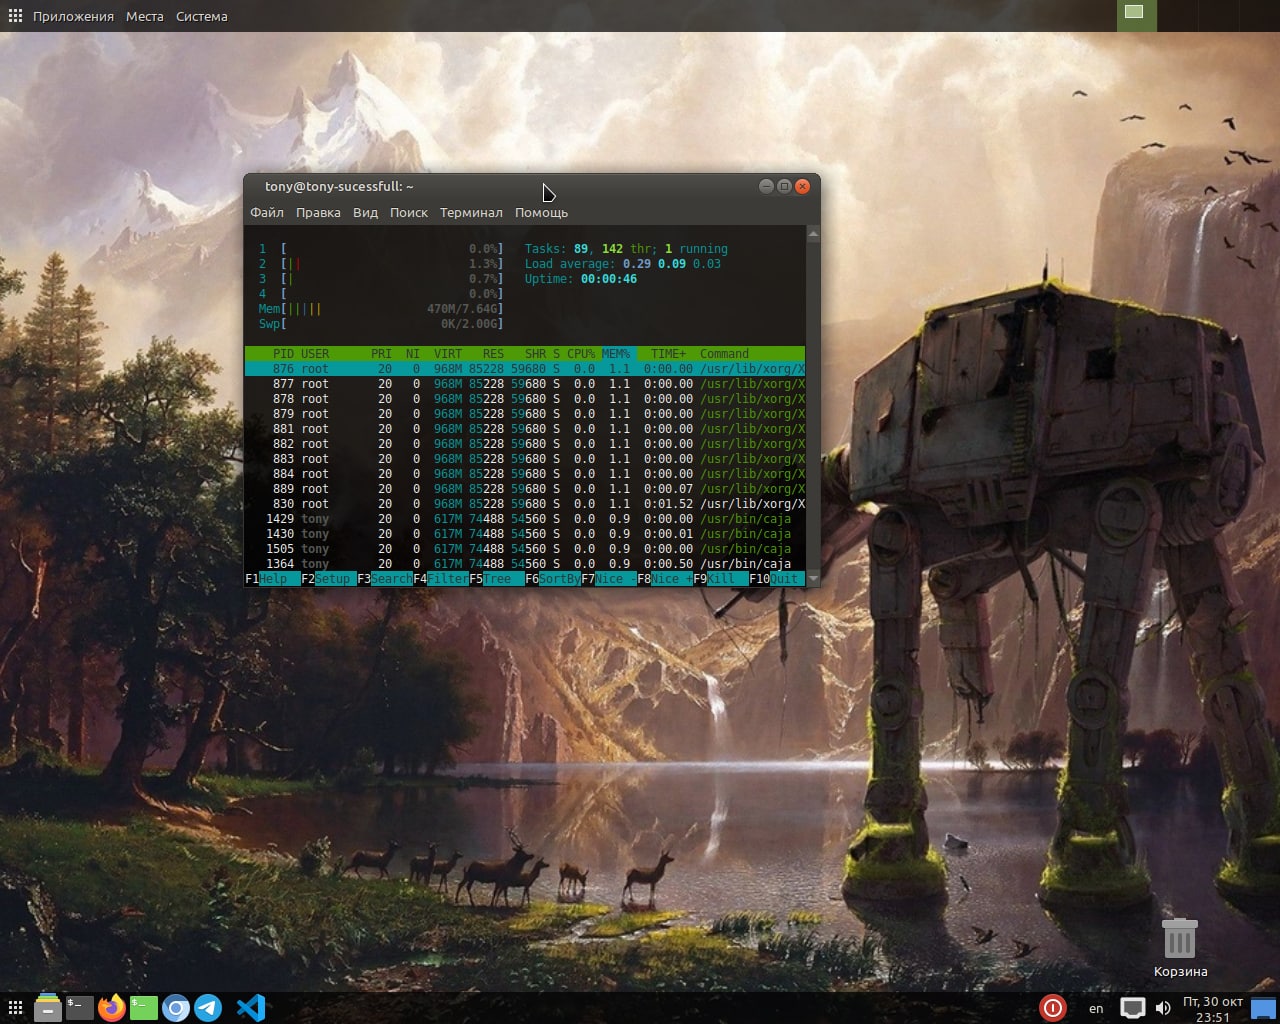The width and height of the screenshot is (1280, 1024).
Task: Click the apps grid icon beside Приложения
Action: [15, 16]
